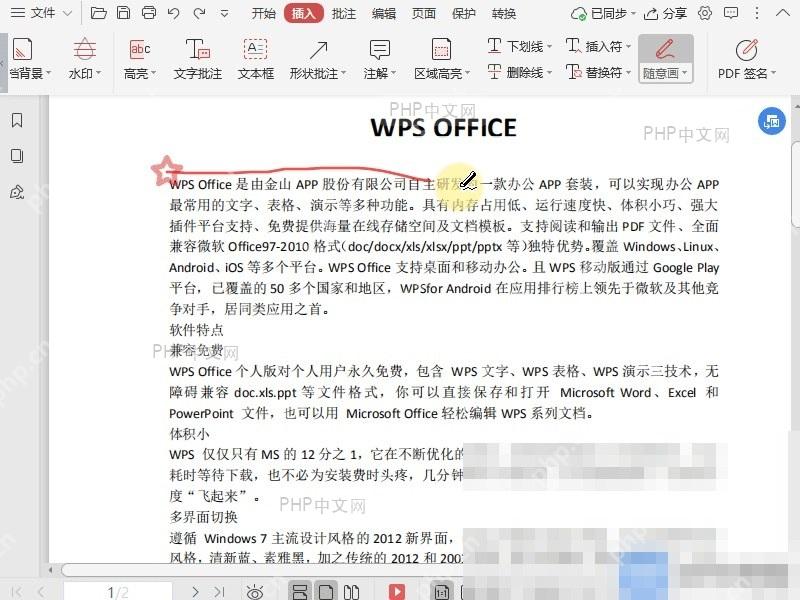Toggle the 随意画 freehand draw tool
The height and width of the screenshot is (600, 800).
(665, 59)
